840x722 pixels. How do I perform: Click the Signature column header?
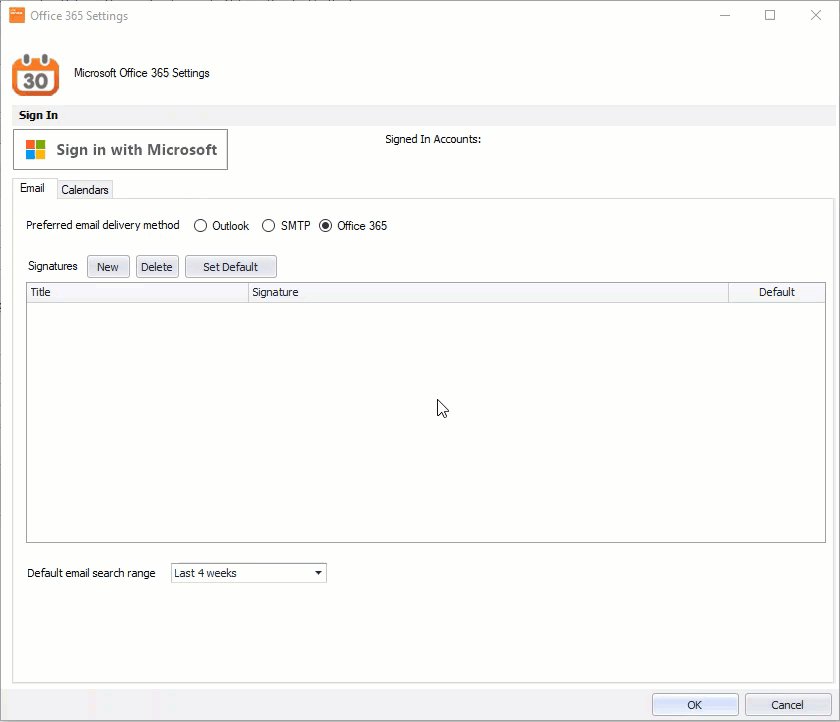(489, 292)
